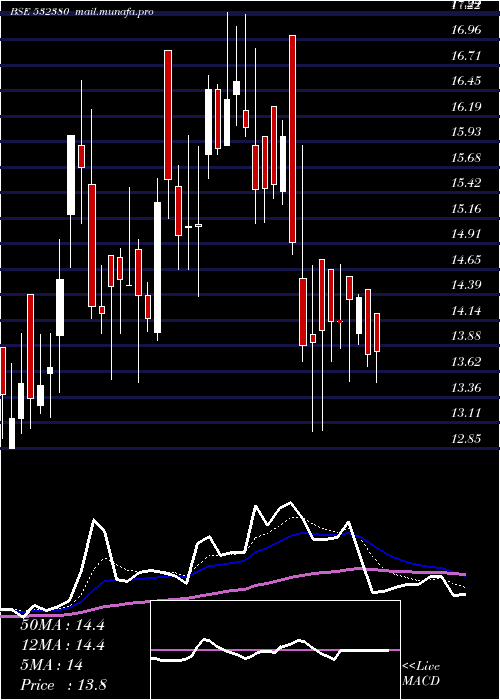The width and height of the screenshot is (500, 700).
Task: Select the 13.11 price axis label
Action: [466, 413]
